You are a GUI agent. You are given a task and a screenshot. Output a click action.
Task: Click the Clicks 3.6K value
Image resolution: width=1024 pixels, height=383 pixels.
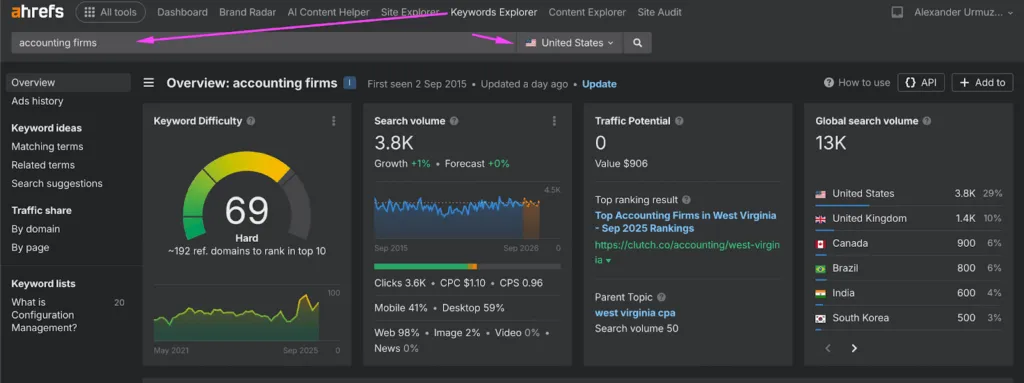(400, 283)
